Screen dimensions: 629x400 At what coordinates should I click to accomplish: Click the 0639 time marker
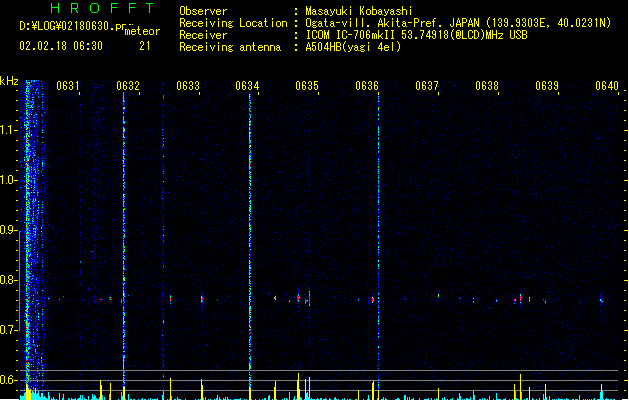547,86
